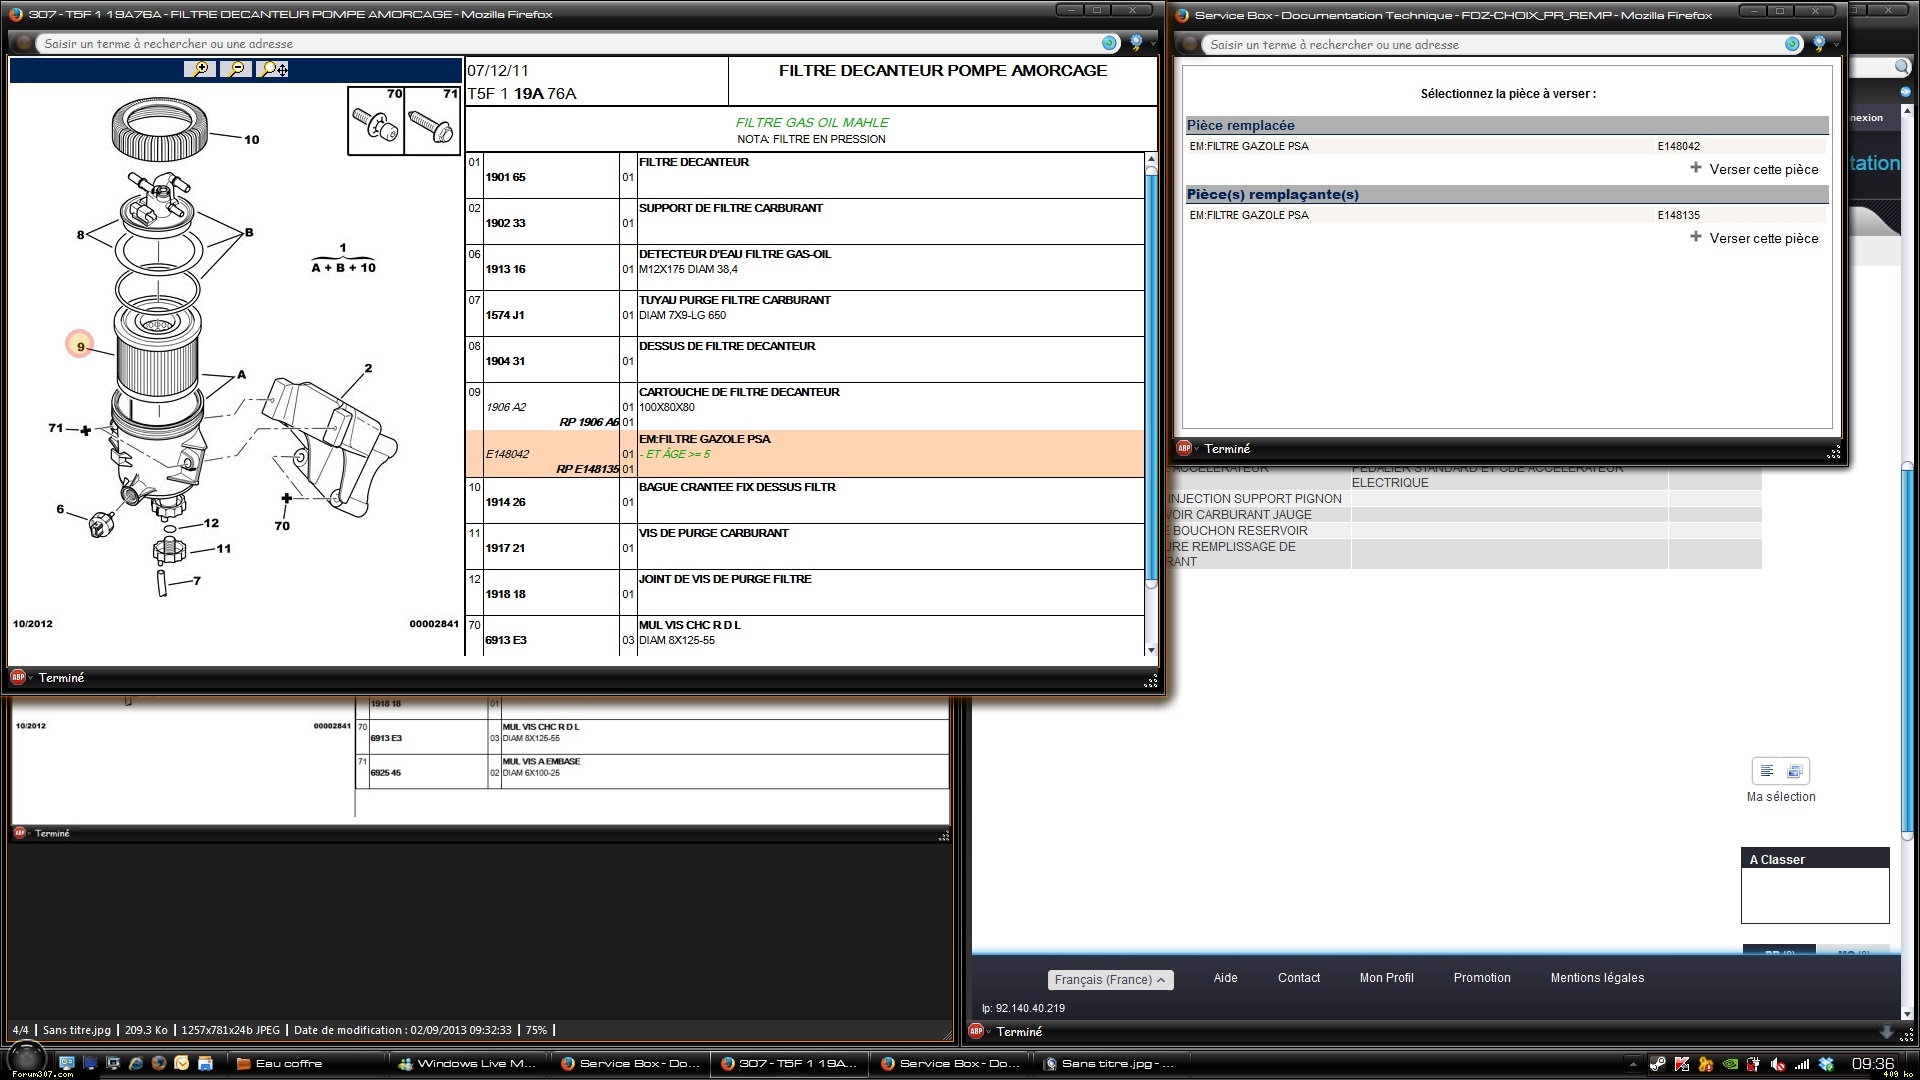The height and width of the screenshot is (1080, 1920).
Task: Click the Ma sélection list icon
Action: point(1767,771)
